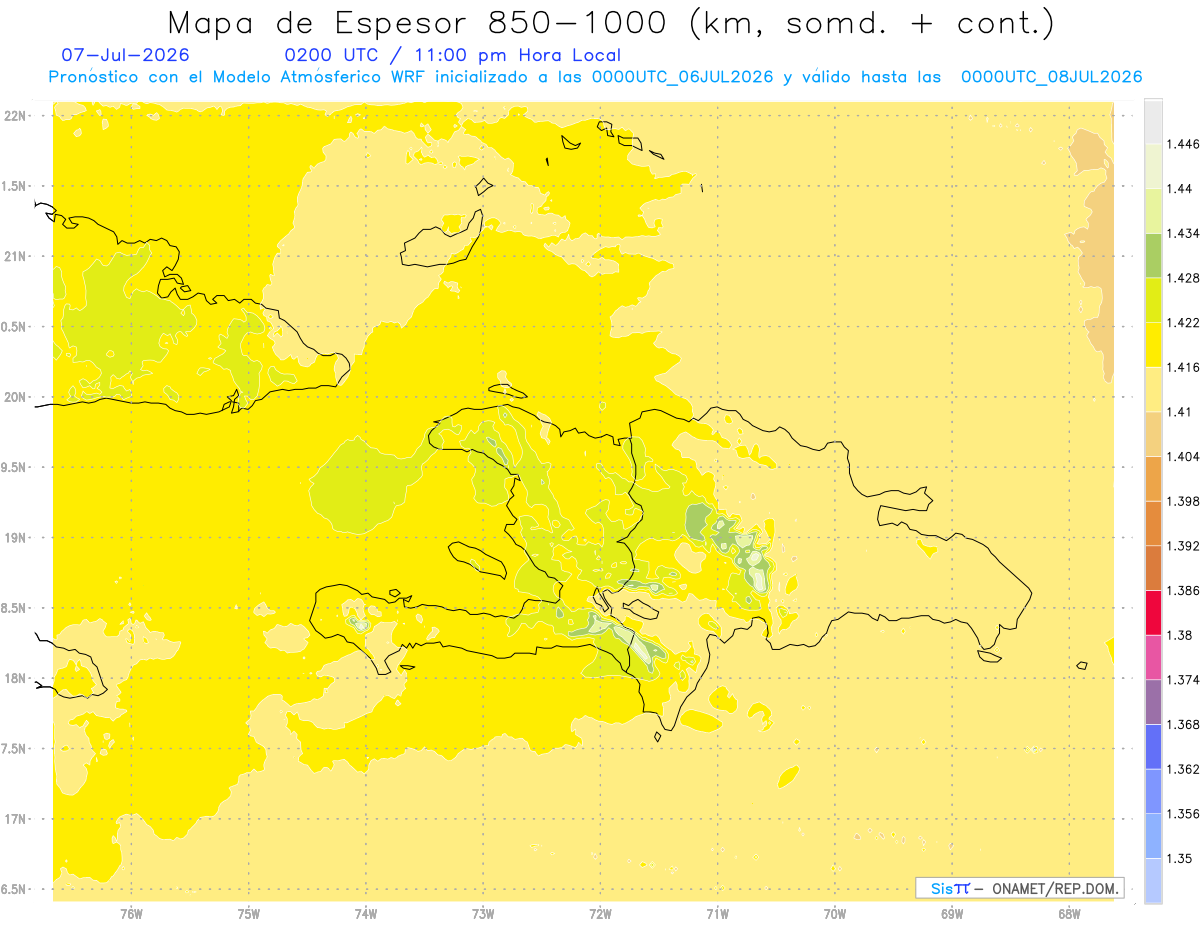Pick the tan swatch between 1.404 and 1.41
This screenshot has height=927, width=1200.
pos(1153,434)
